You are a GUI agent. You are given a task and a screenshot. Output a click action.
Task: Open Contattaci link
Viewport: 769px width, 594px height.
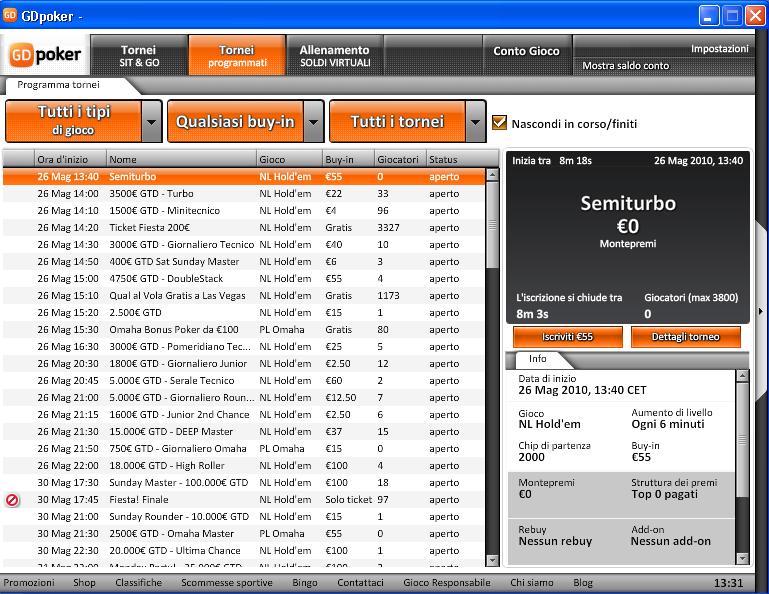(x=360, y=583)
